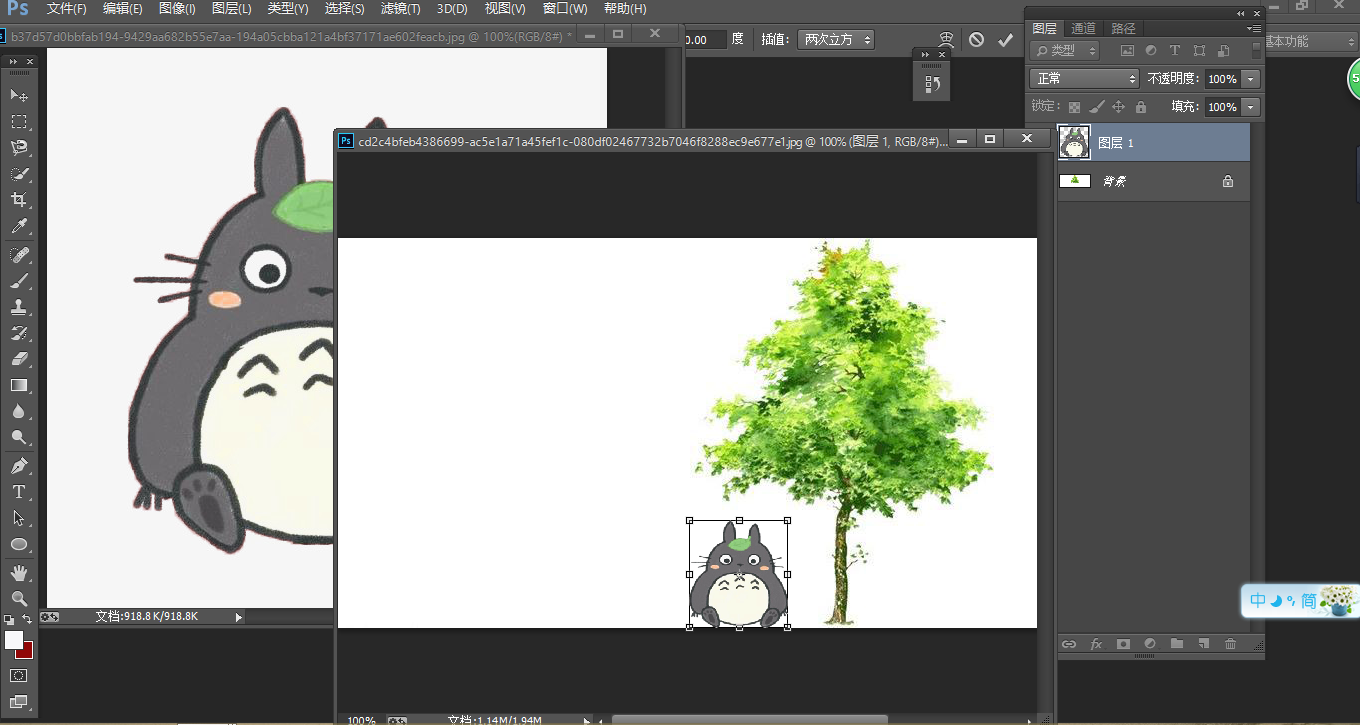Open the 正常 blend mode dropdown
Image resolution: width=1360 pixels, height=725 pixels.
tap(1085, 78)
